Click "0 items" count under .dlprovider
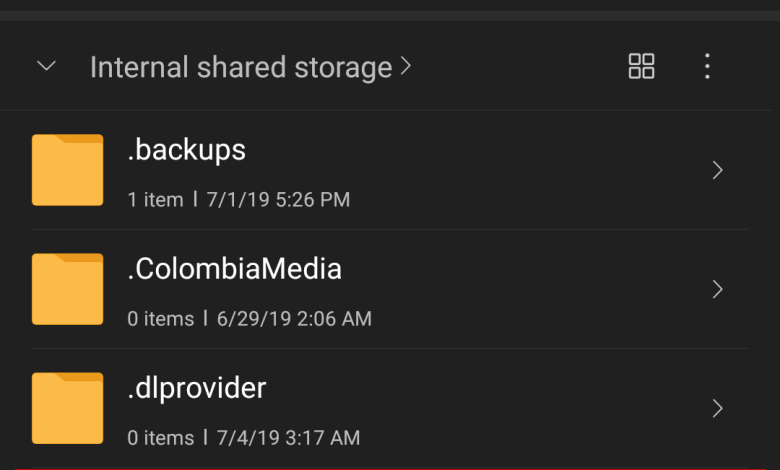Screen dimensions: 780x470 [x=161, y=438]
